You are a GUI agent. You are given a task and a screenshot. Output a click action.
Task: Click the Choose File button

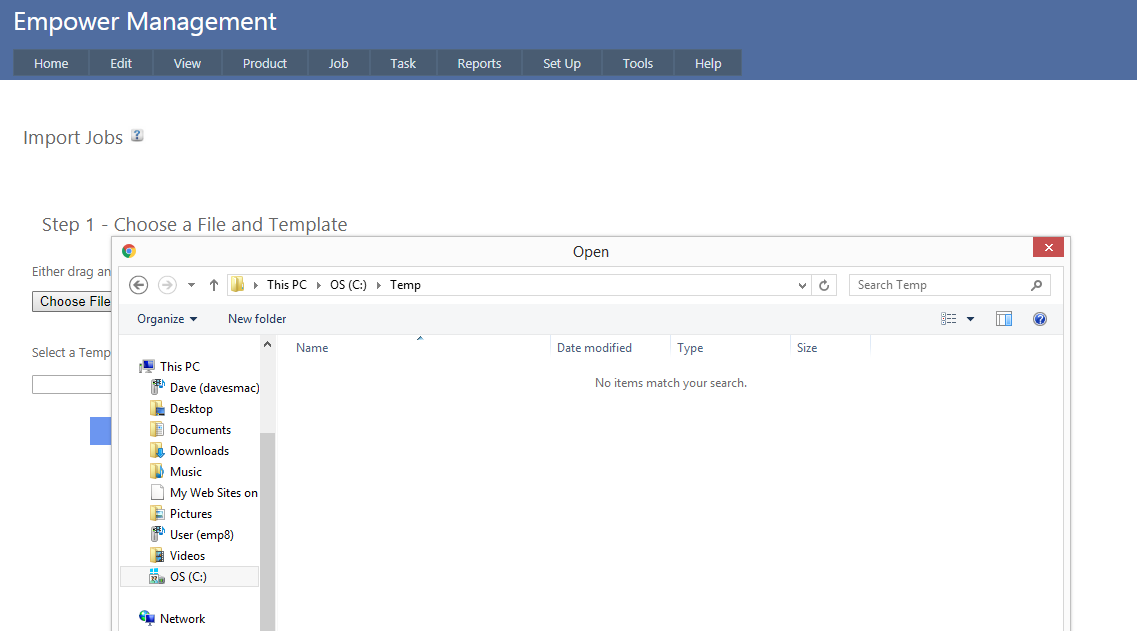[x=72, y=301]
